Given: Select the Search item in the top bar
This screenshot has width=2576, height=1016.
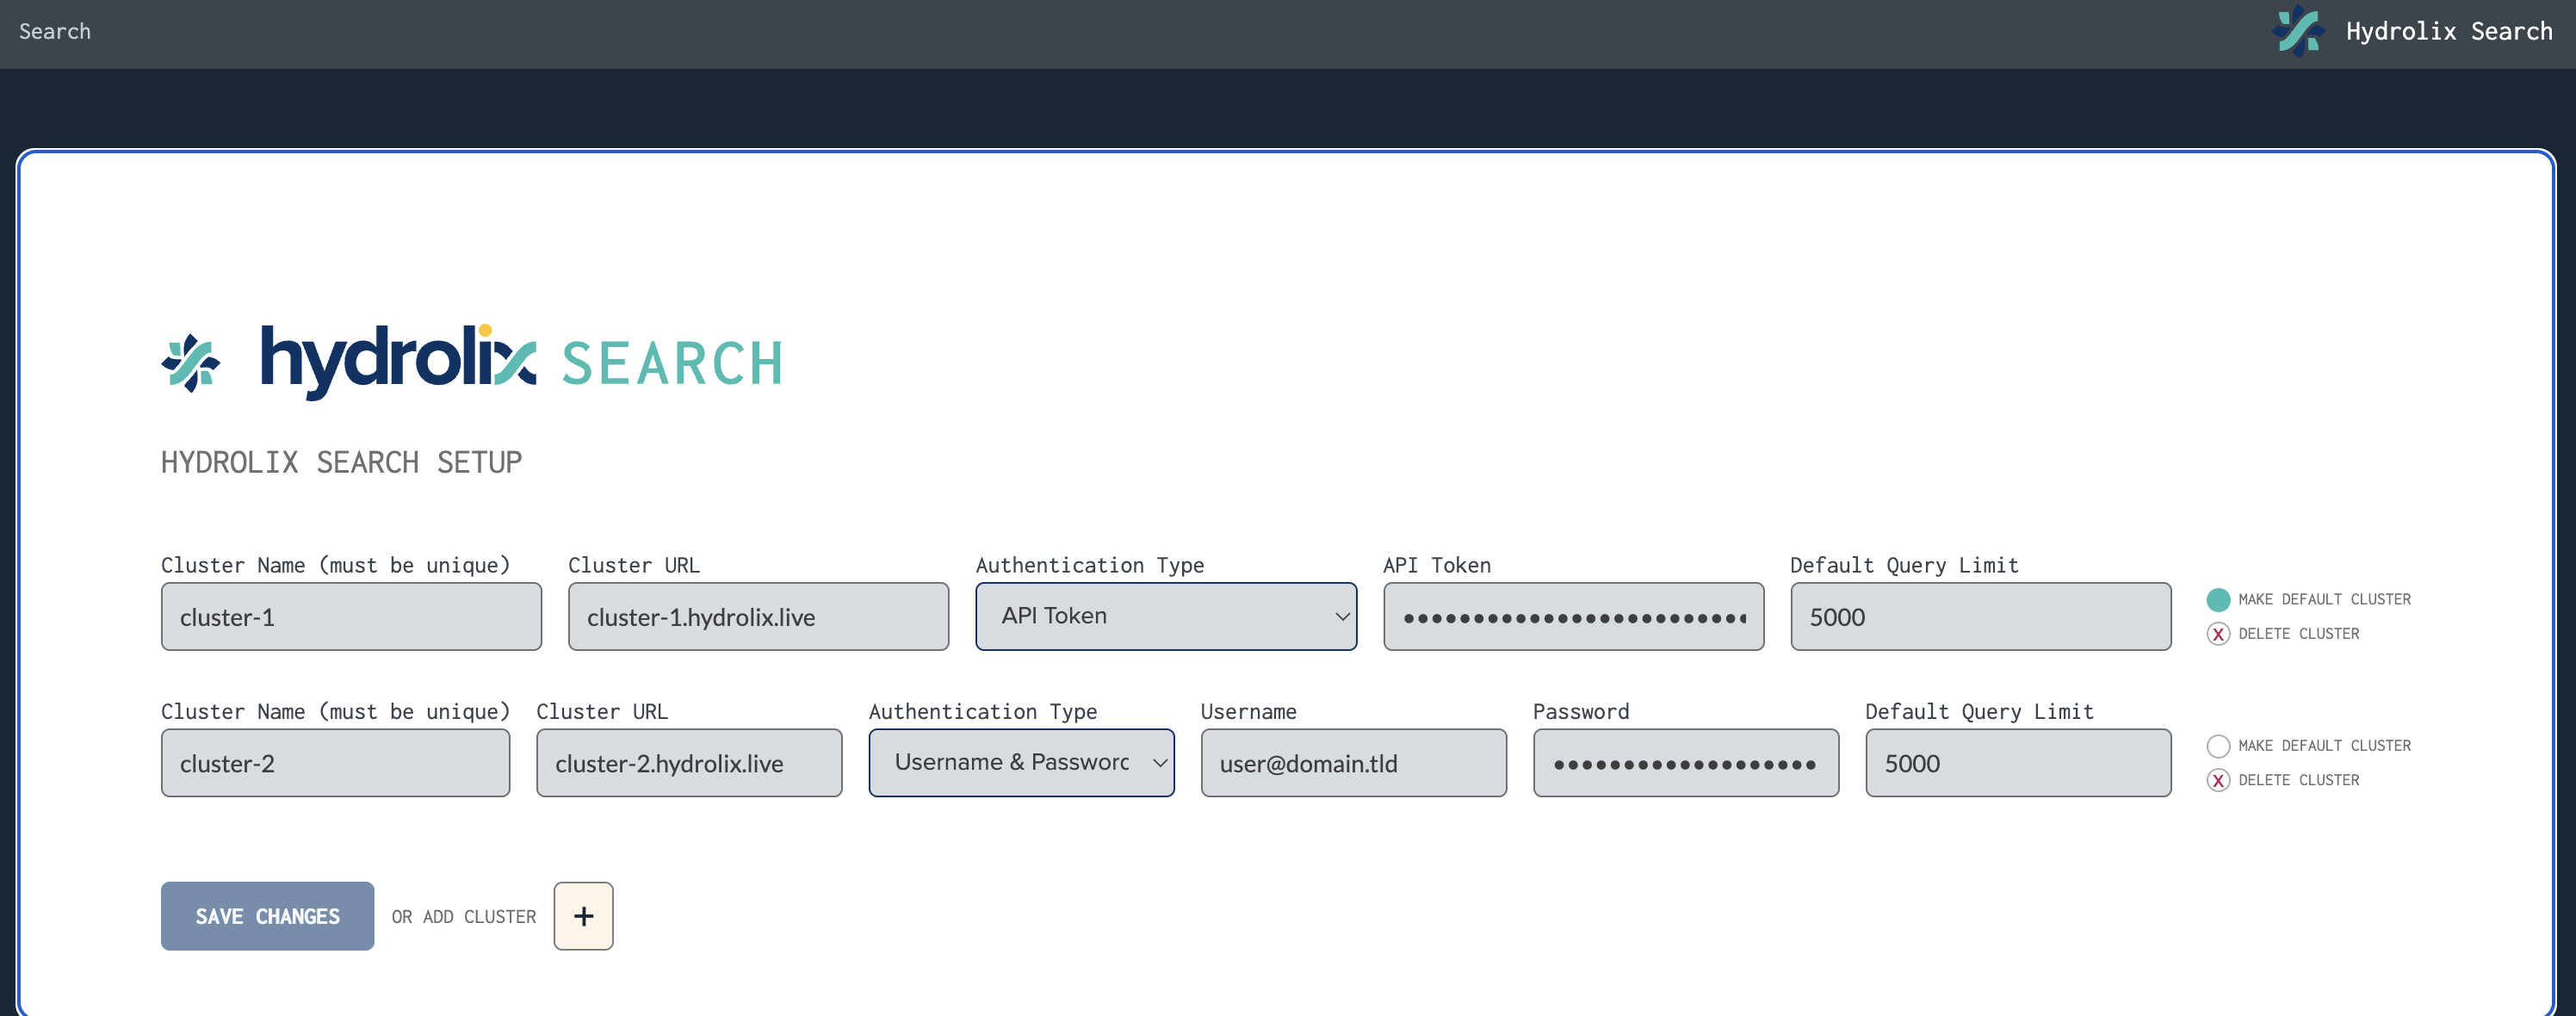Looking at the screenshot, I should coord(54,31).
